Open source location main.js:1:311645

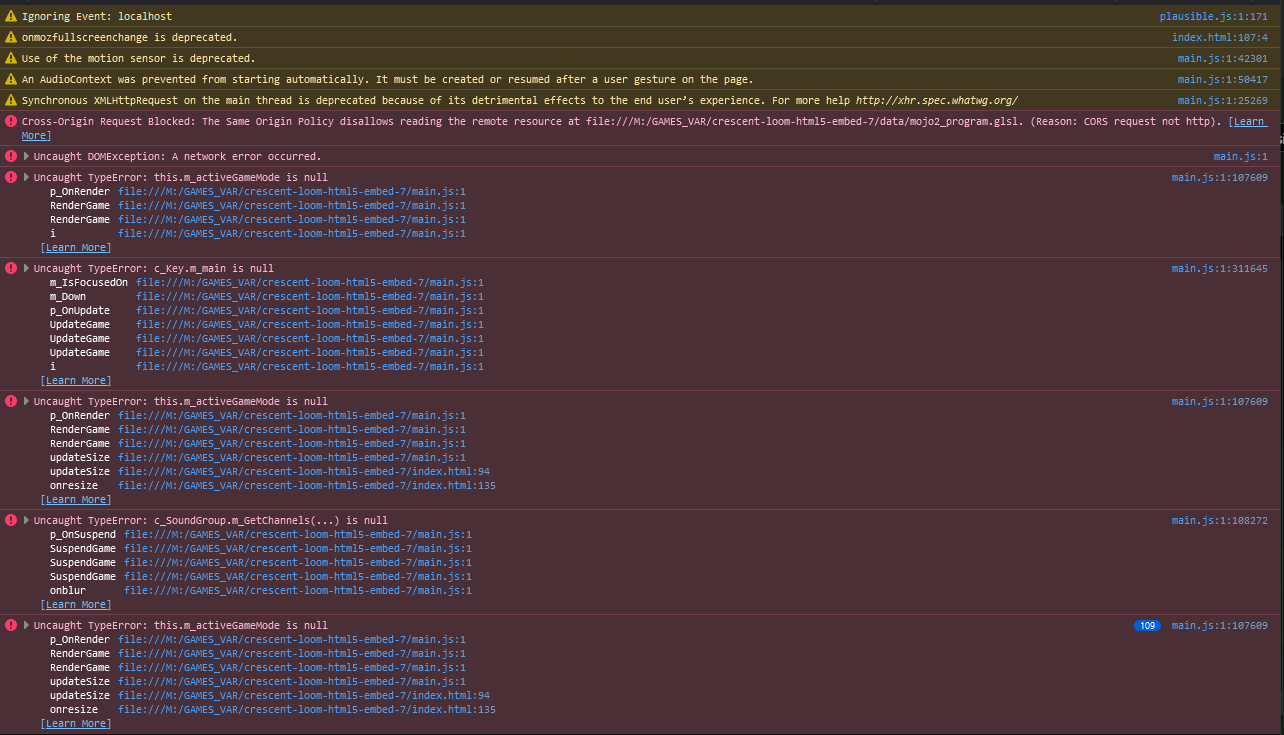[x=1219, y=269]
